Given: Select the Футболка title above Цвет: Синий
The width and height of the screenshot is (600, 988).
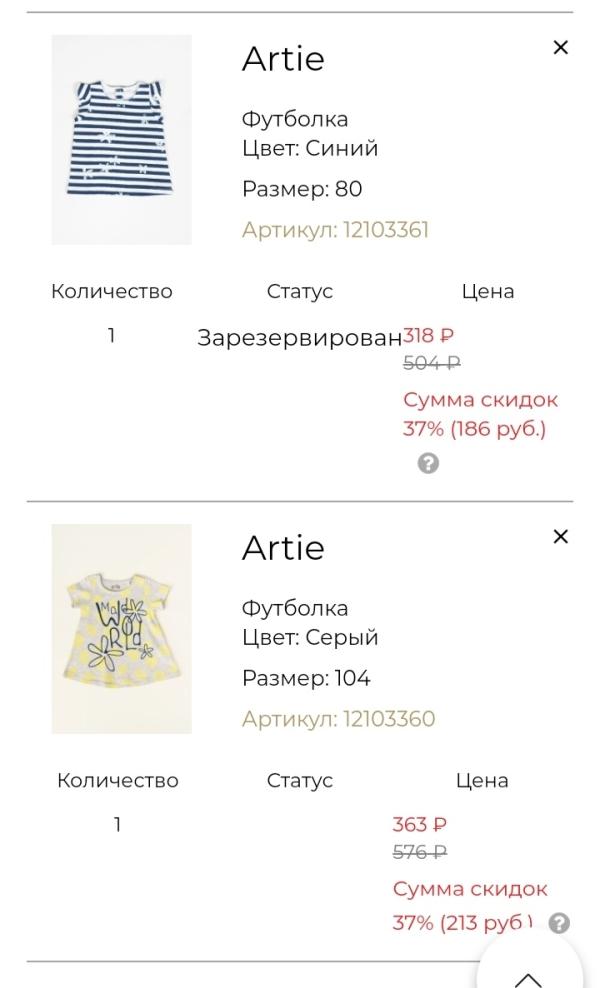Looking at the screenshot, I should [295, 119].
